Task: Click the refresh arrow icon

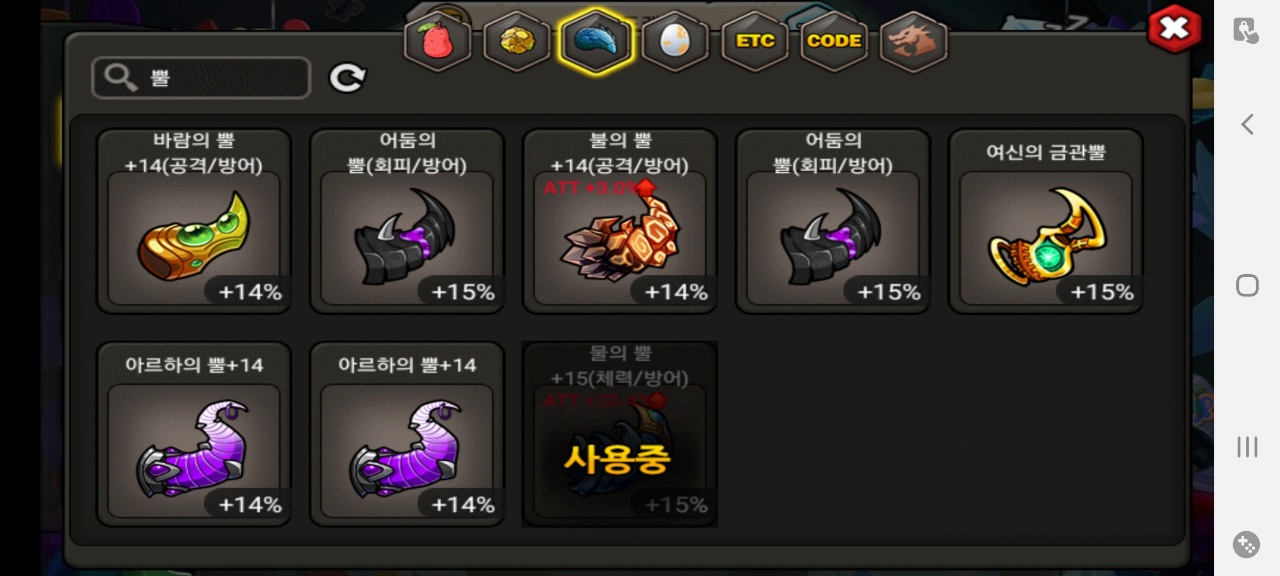Action: [348, 78]
